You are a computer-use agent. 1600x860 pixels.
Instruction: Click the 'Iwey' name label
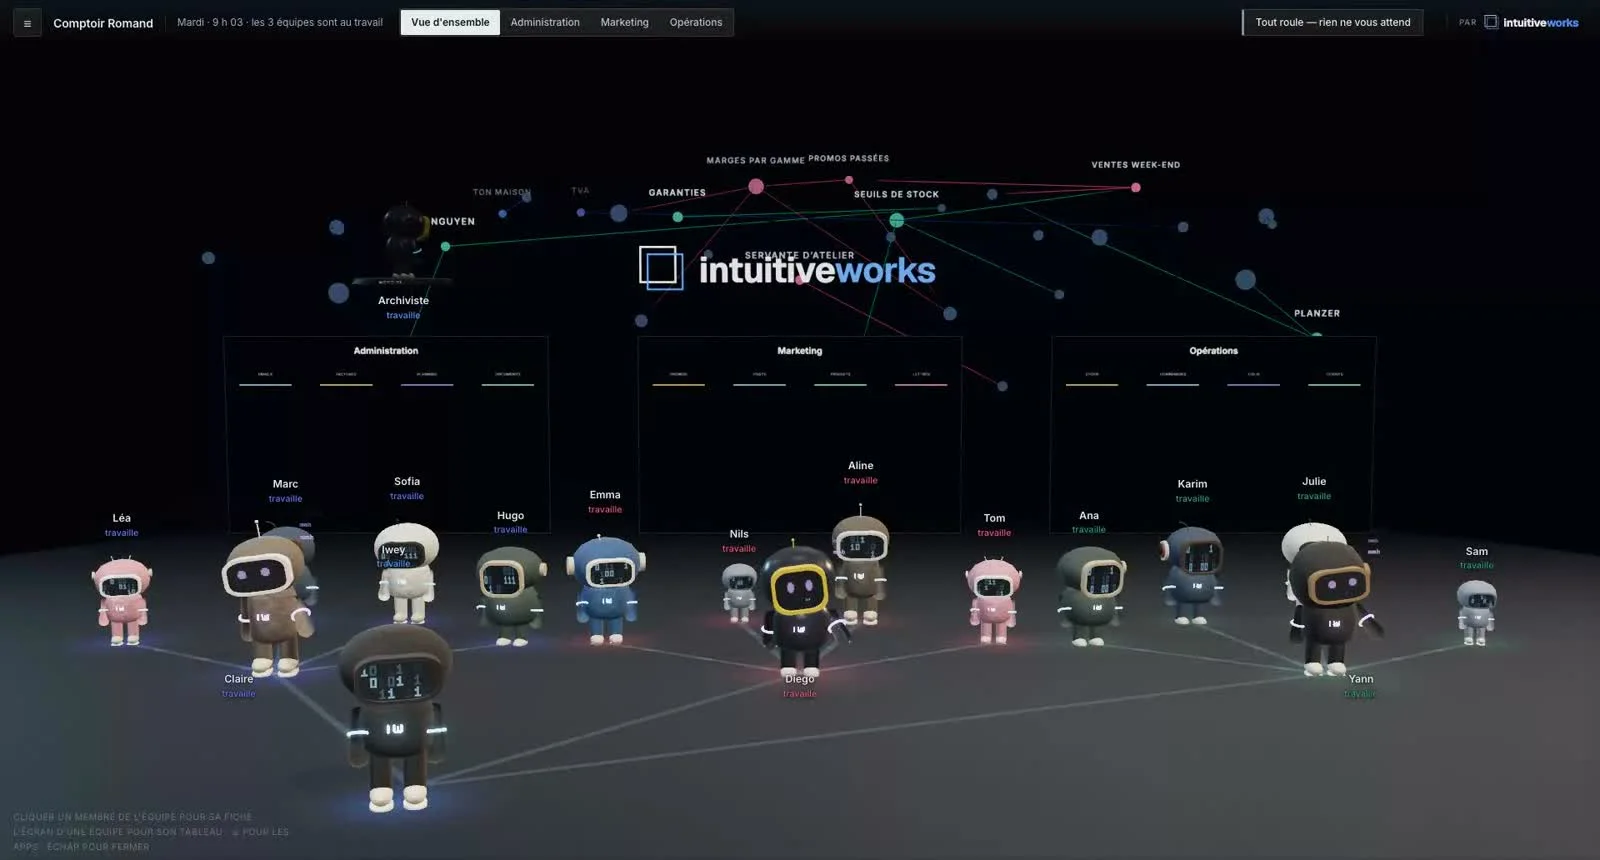394,550
